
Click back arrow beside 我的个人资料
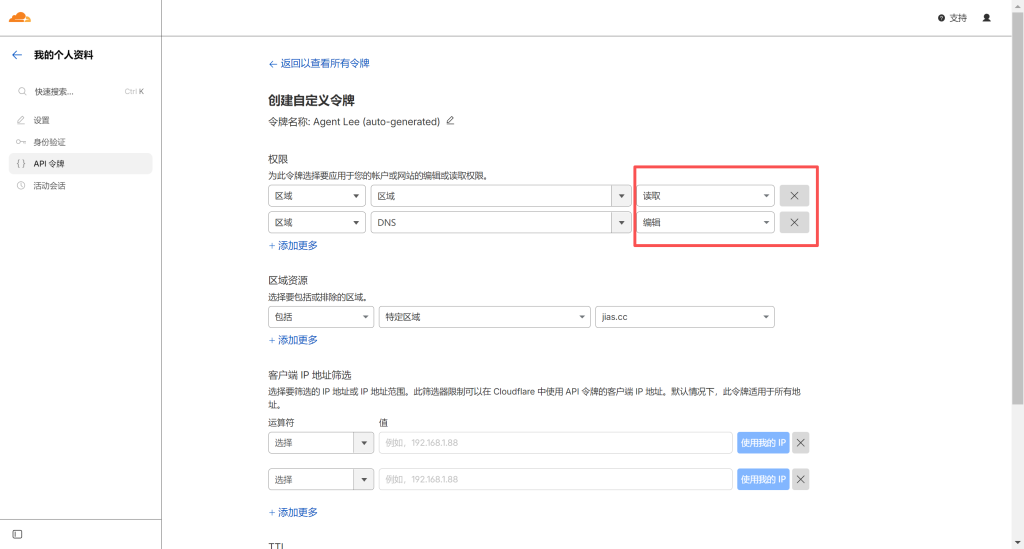point(17,55)
